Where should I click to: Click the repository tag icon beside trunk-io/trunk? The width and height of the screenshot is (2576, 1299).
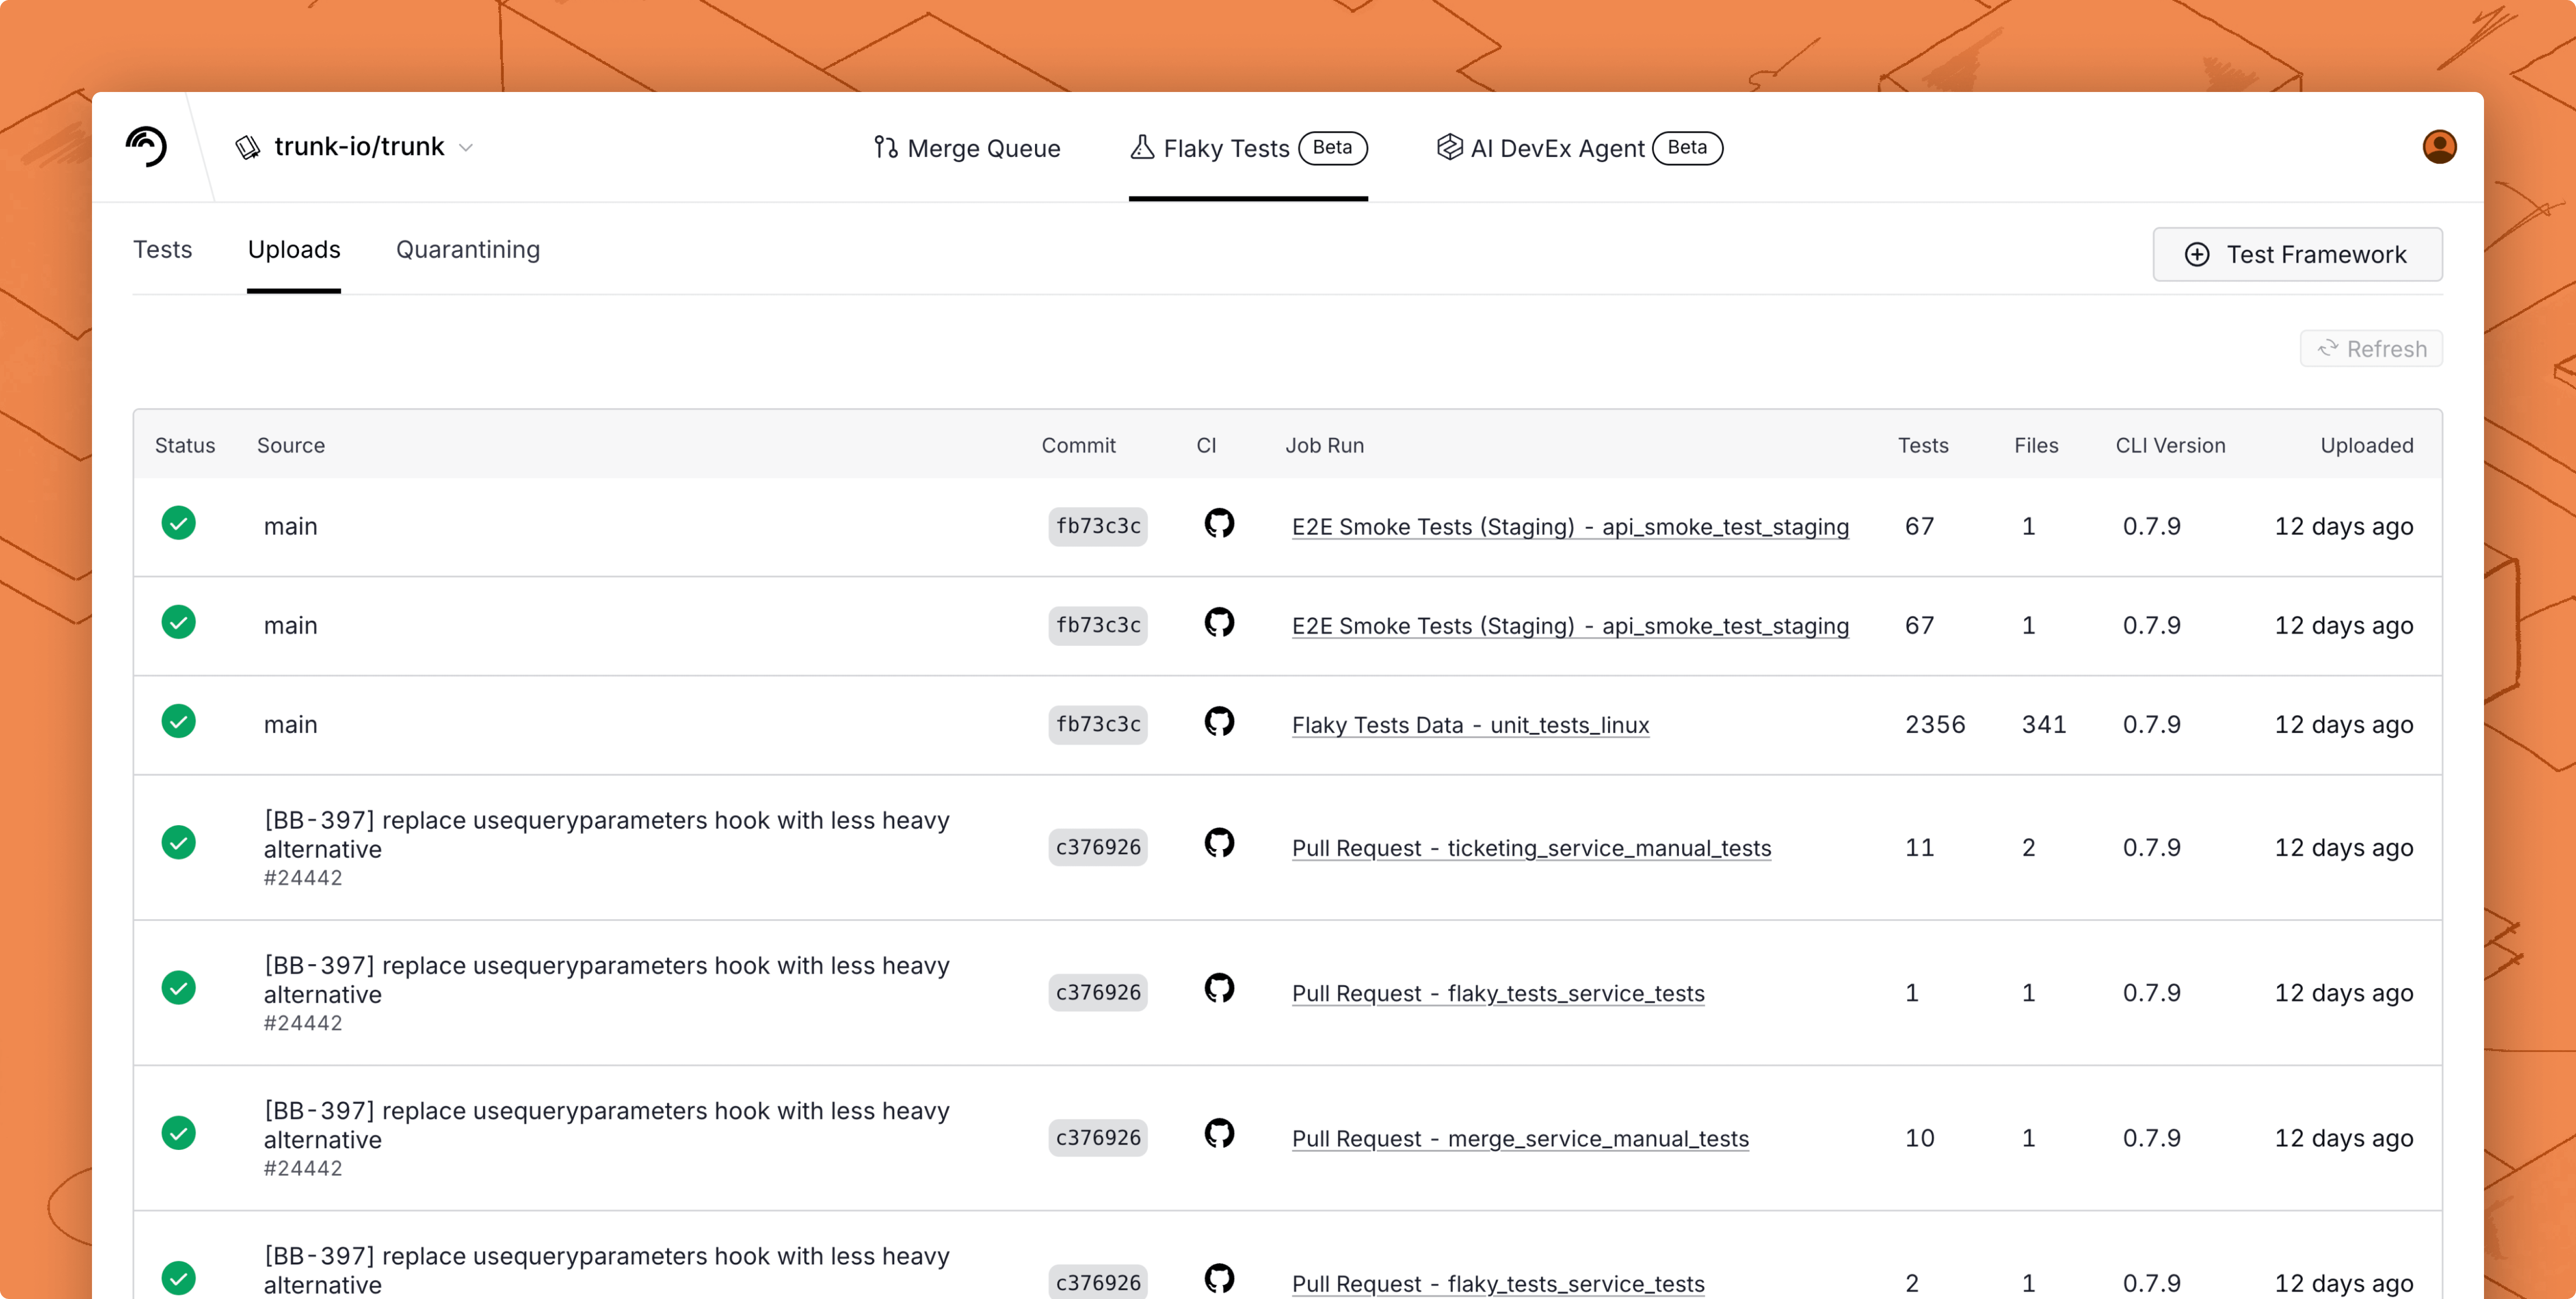coord(248,148)
